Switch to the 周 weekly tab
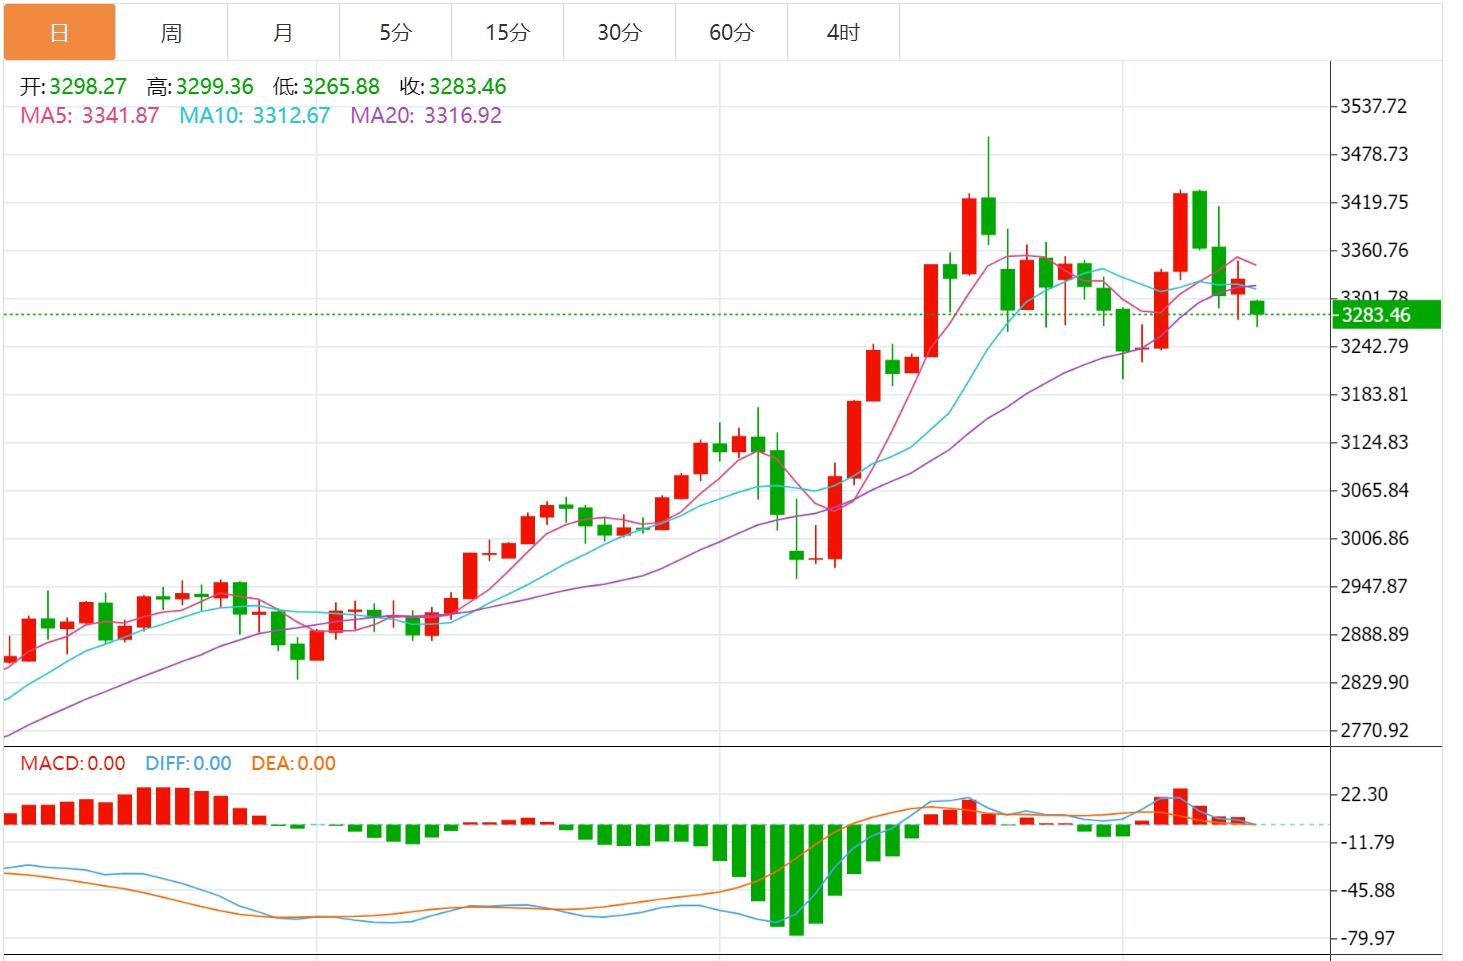1463x961 pixels. [x=171, y=33]
